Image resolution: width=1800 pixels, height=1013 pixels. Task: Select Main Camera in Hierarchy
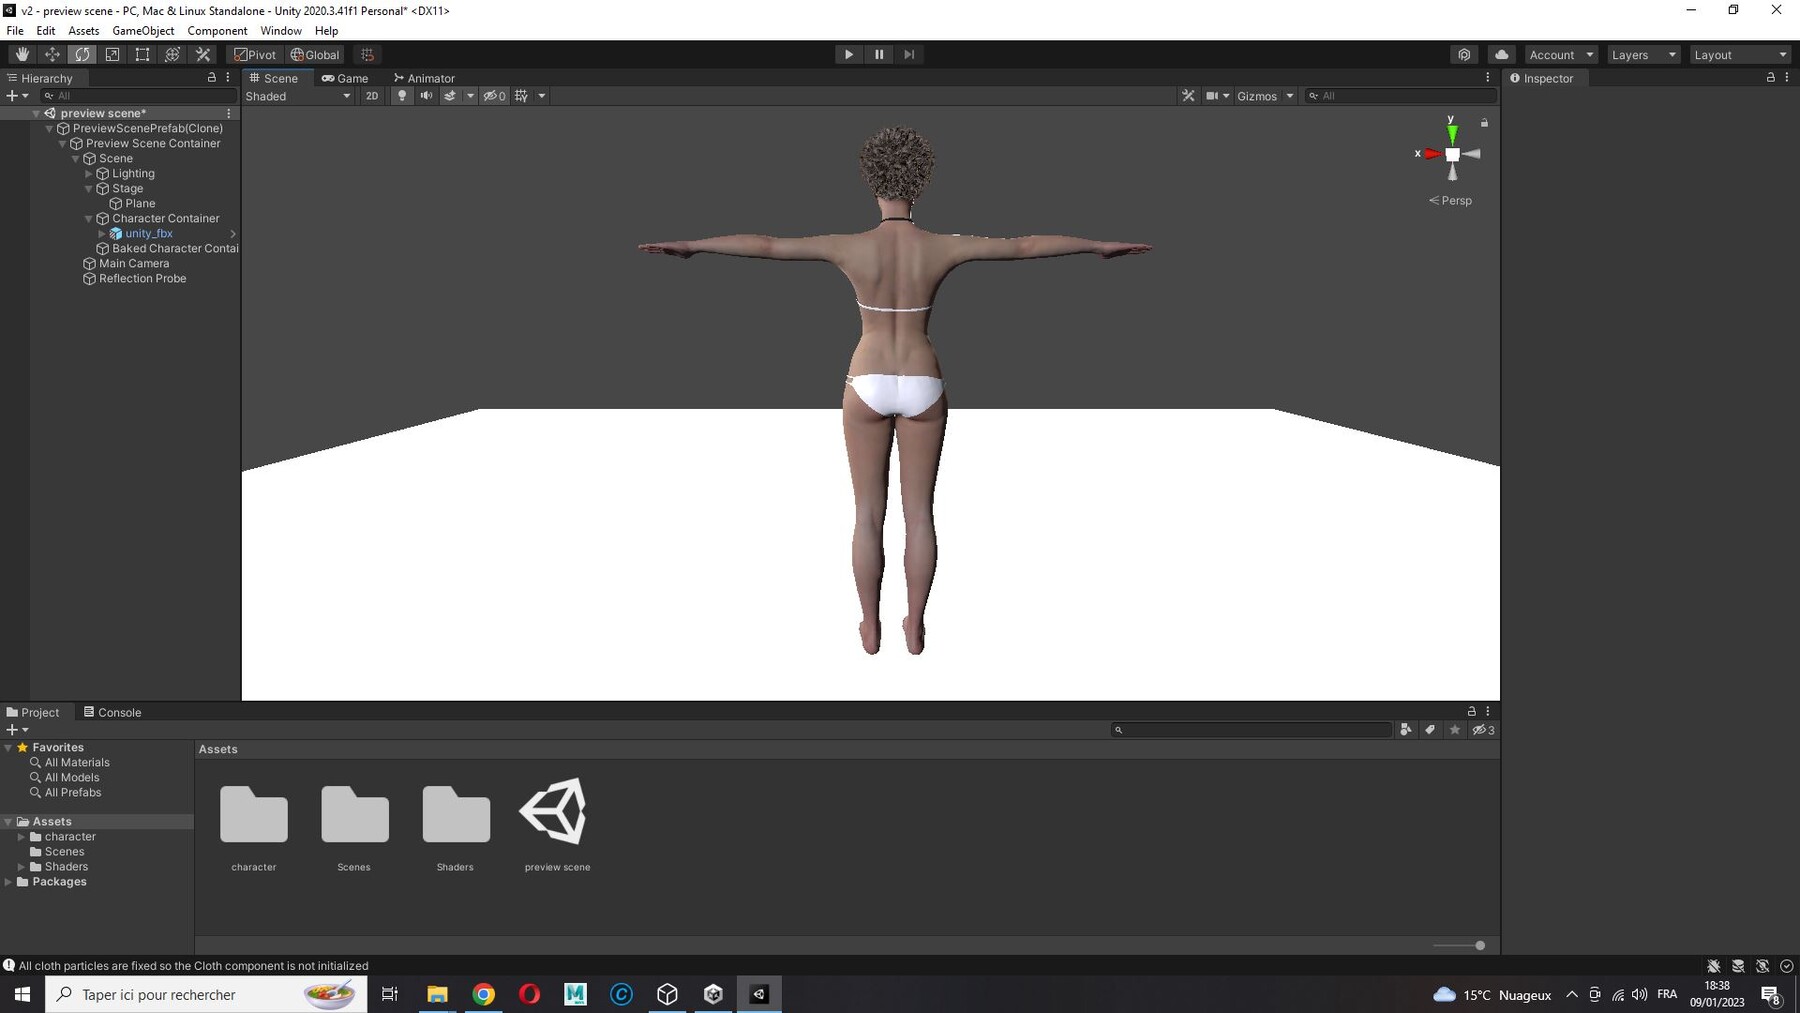tap(134, 264)
